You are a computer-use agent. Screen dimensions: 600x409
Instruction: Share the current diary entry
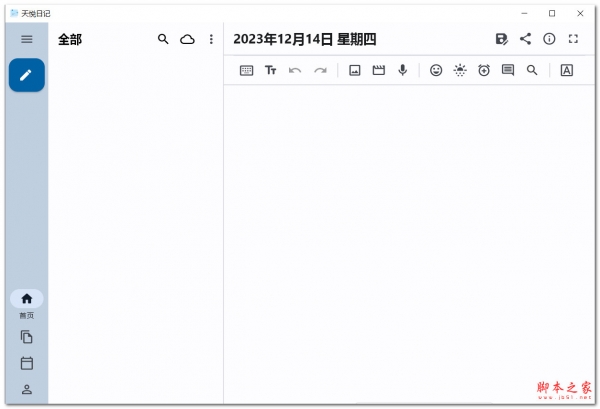click(x=525, y=39)
